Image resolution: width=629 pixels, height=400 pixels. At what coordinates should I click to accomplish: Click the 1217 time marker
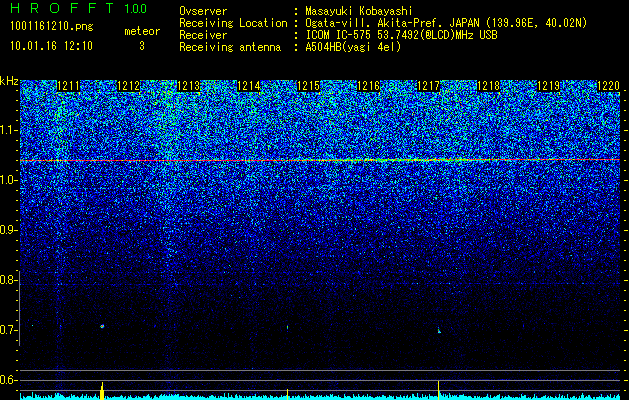coord(429,86)
